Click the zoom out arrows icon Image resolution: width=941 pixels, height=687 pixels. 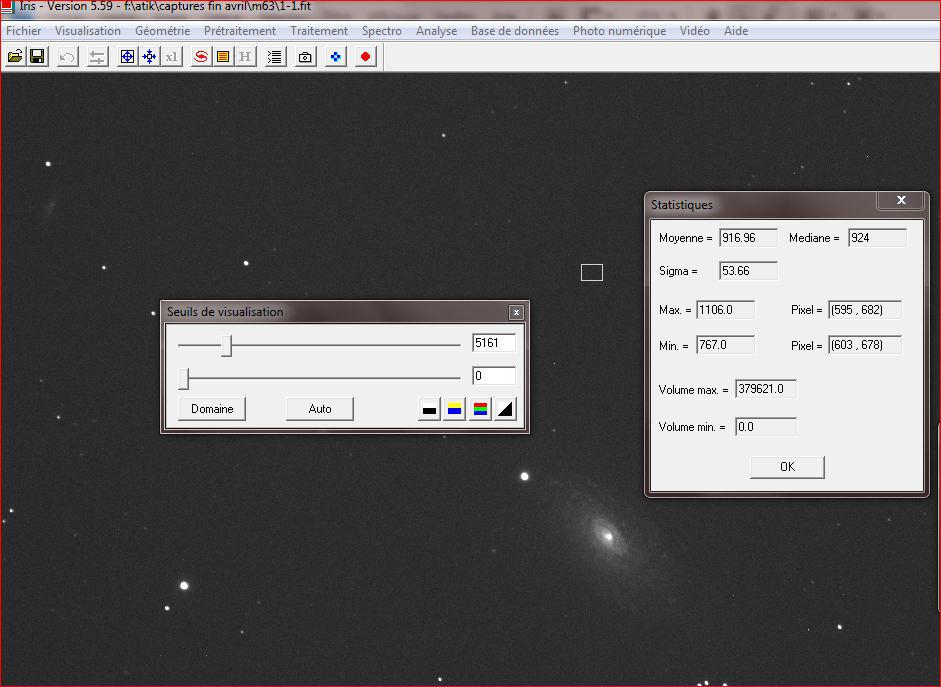coord(149,57)
